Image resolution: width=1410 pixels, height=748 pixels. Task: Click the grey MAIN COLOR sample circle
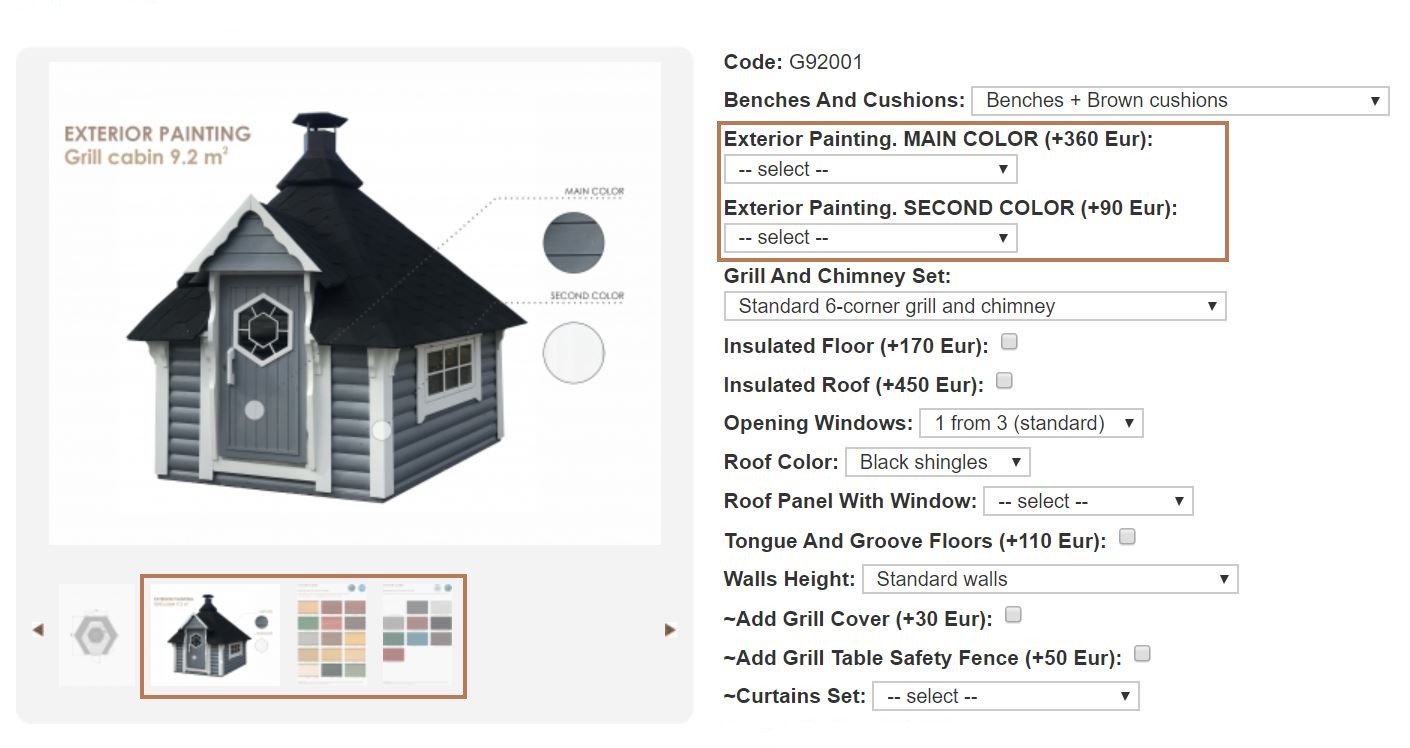click(x=573, y=243)
